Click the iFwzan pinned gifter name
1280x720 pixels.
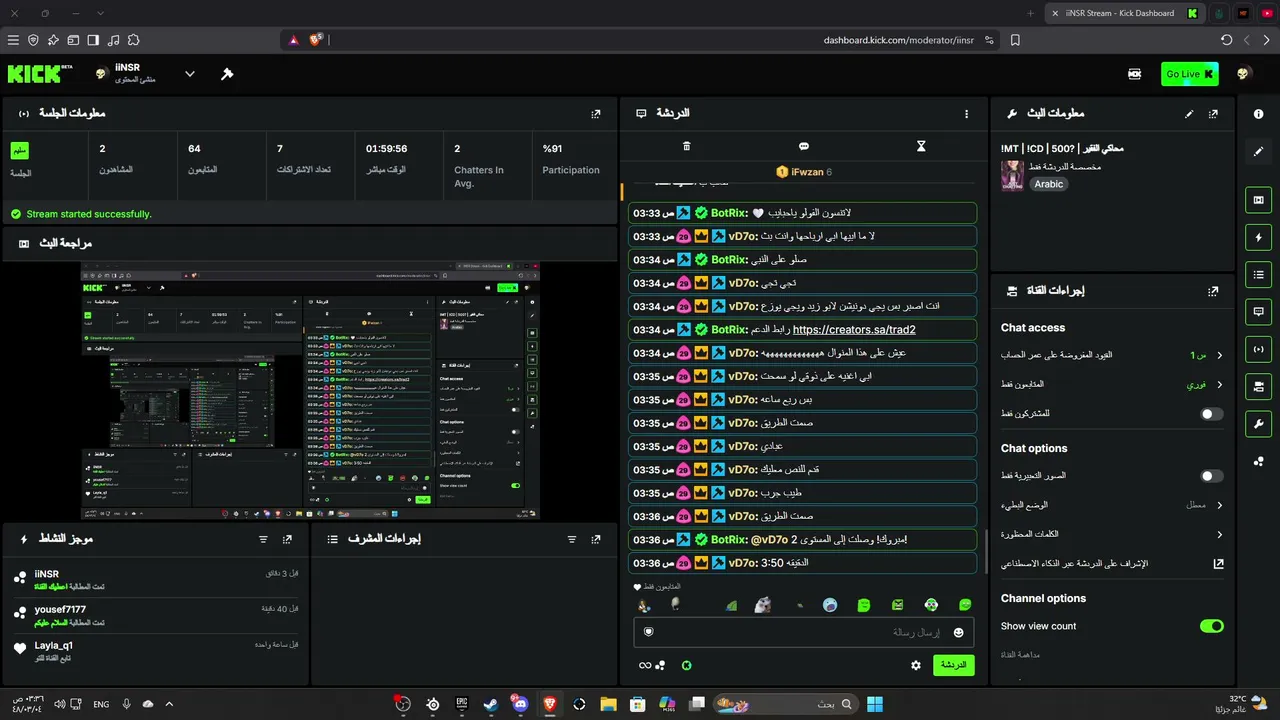807,172
